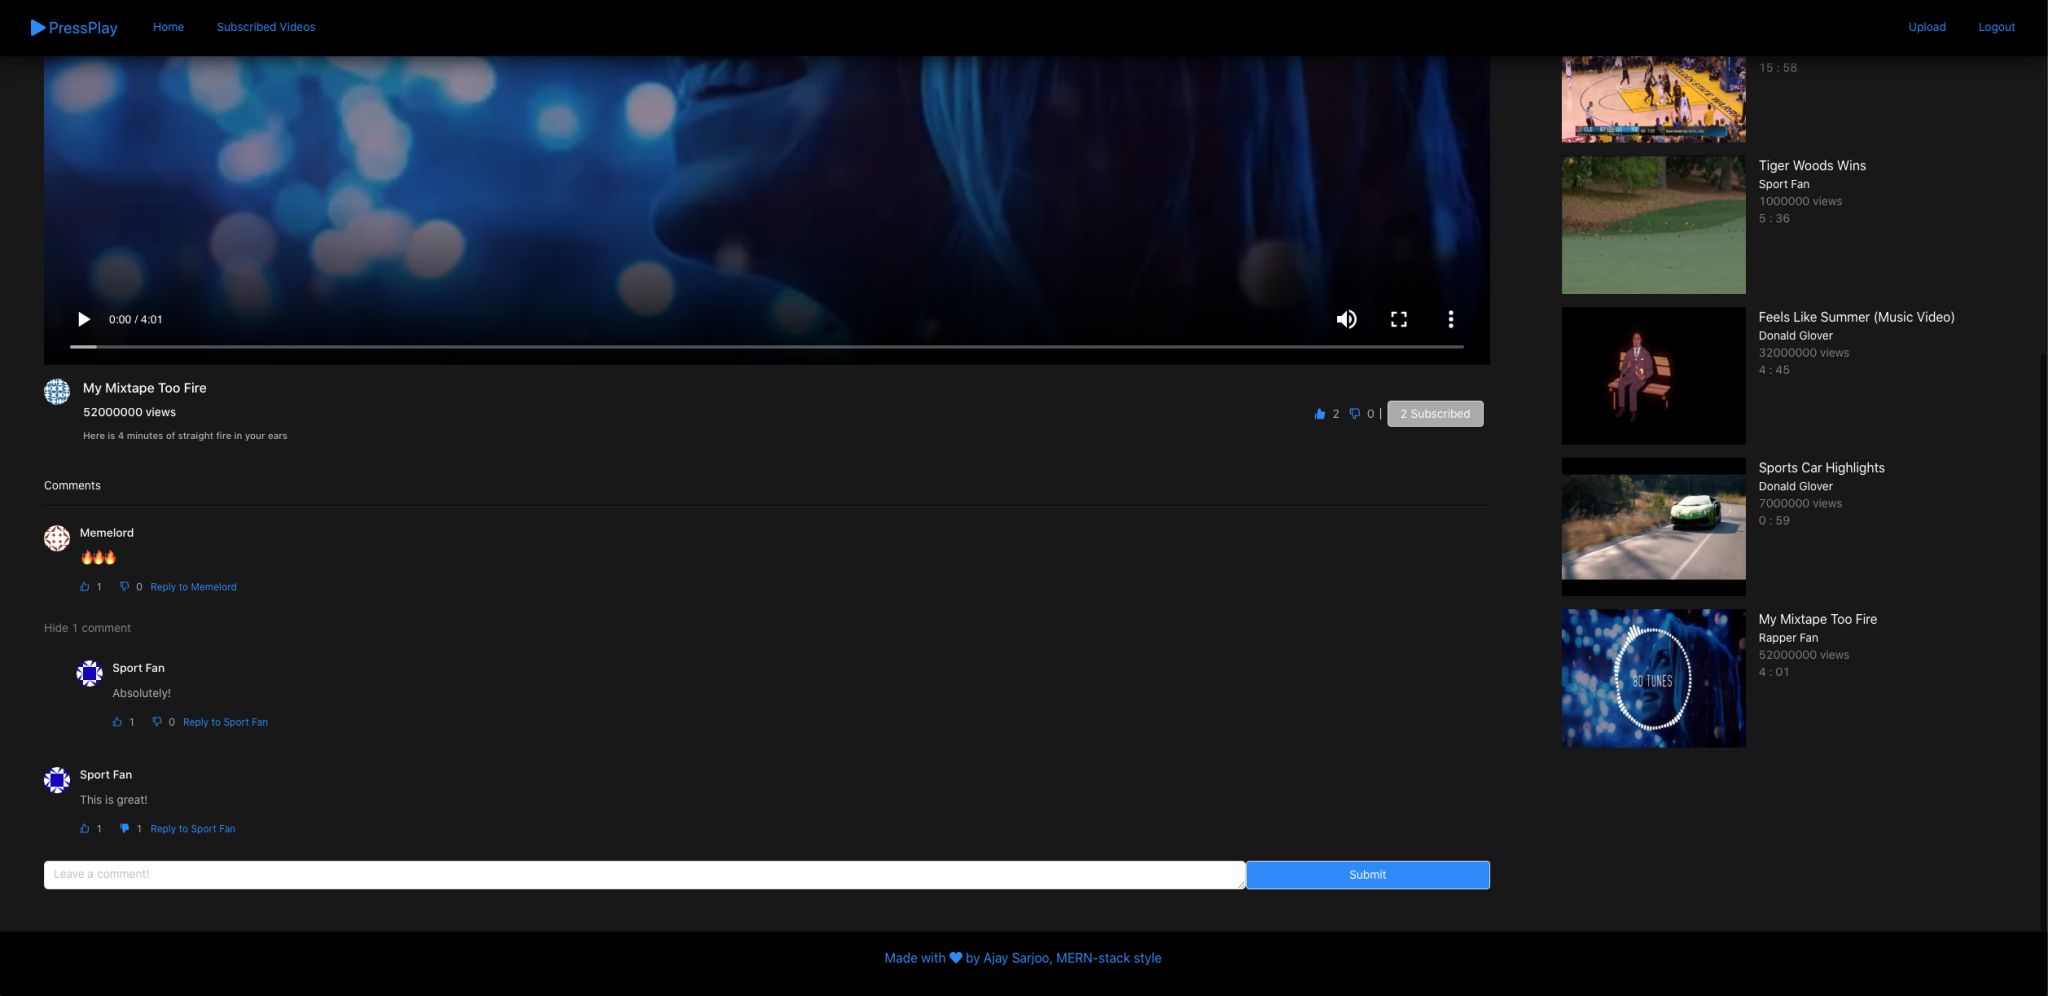Toggle the 2 Subscribed button
Image resolution: width=2048 pixels, height=996 pixels.
1435,413
